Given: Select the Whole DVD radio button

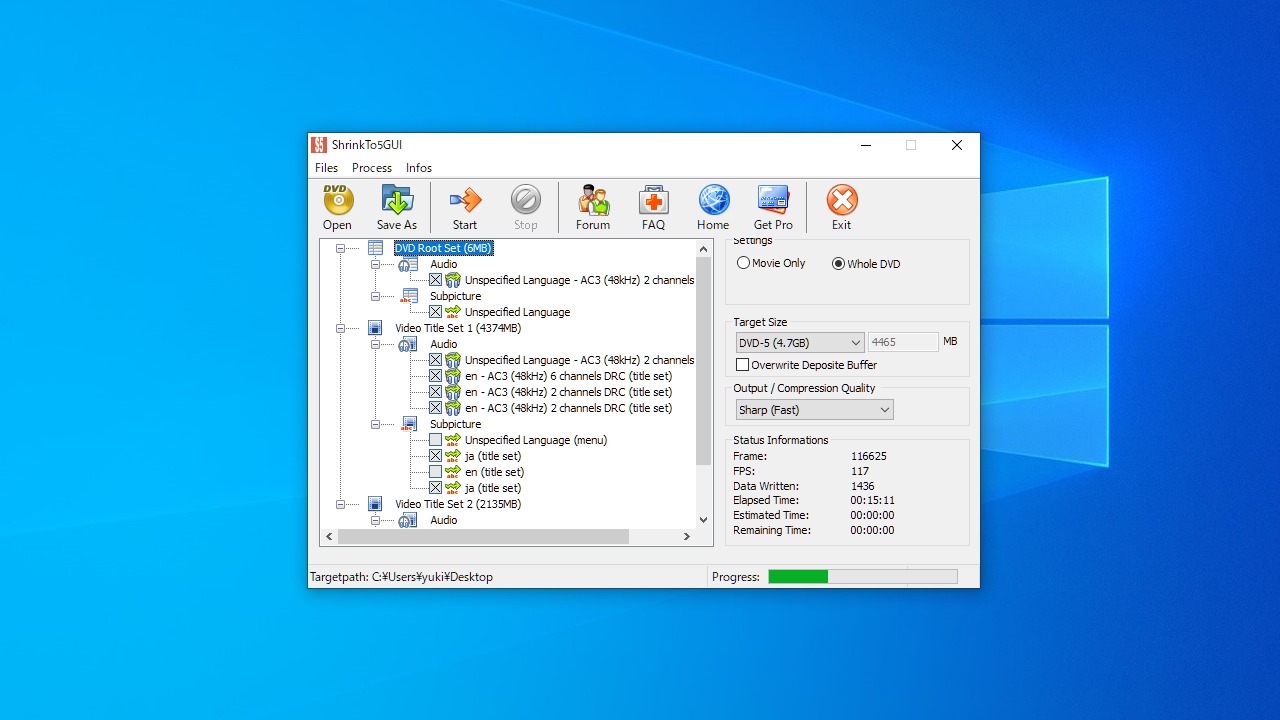Looking at the screenshot, I should 838,264.
